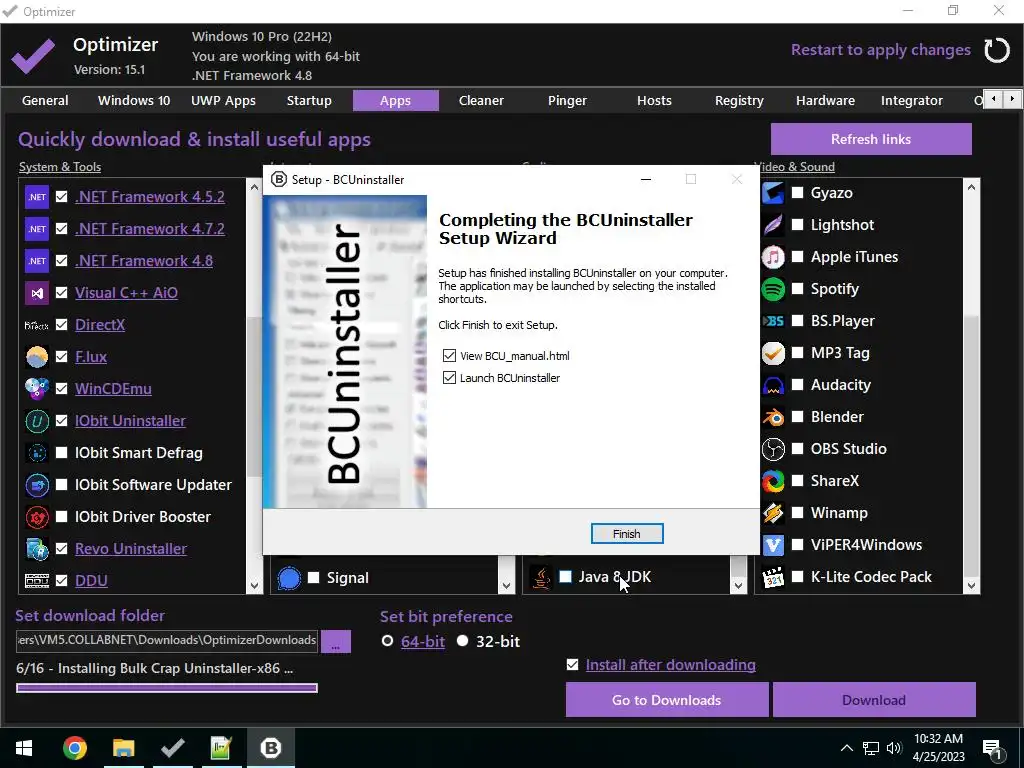
Task: Check the Signal checkbox
Action: point(313,577)
